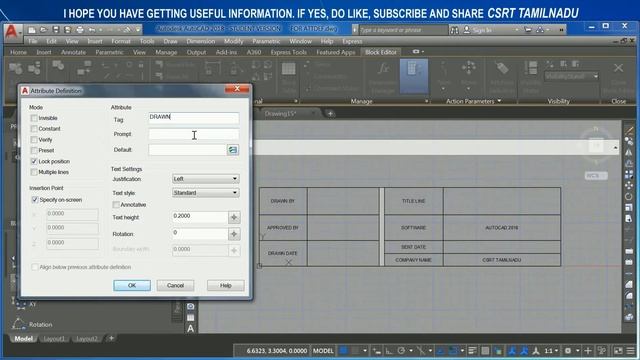Click the keyword search box

pyautogui.click(x=402, y=30)
